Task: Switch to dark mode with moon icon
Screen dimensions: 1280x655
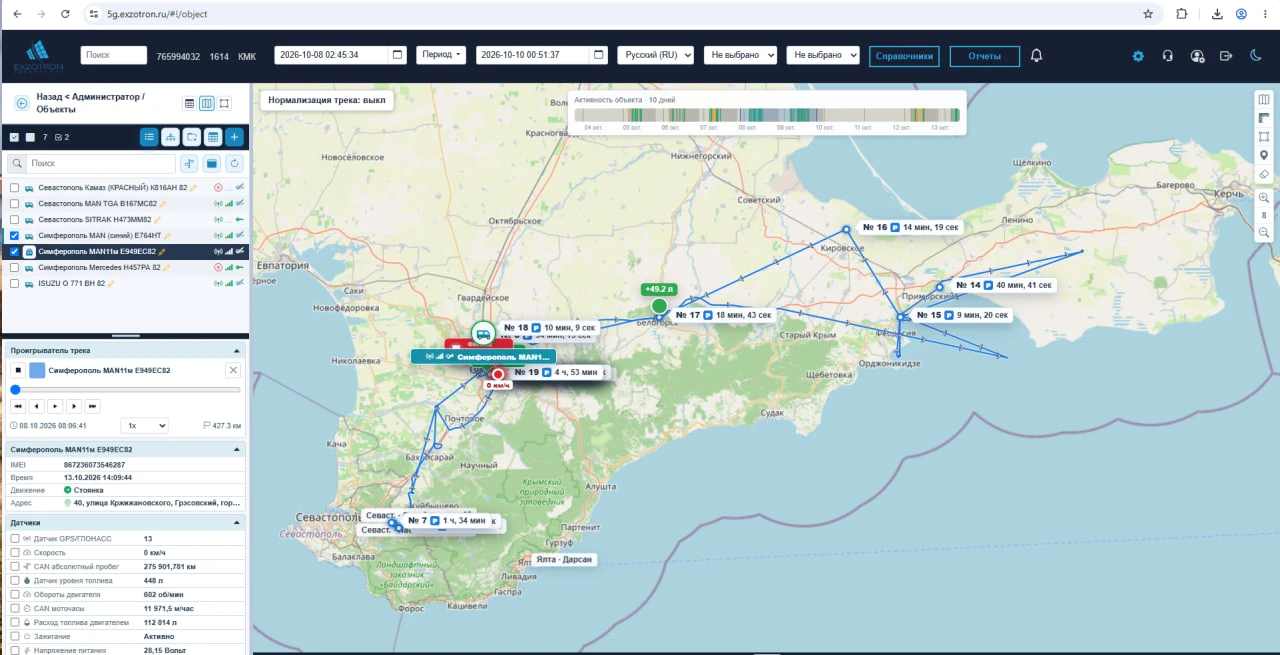Action: [1256, 56]
